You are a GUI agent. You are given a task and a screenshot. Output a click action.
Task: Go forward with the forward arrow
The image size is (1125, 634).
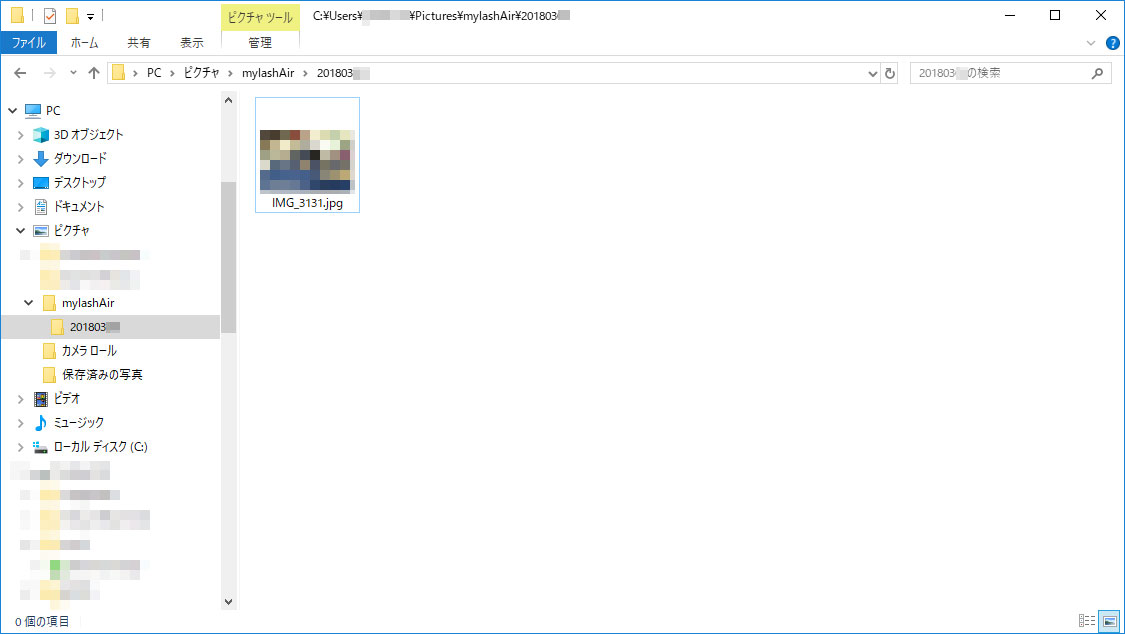coord(50,73)
